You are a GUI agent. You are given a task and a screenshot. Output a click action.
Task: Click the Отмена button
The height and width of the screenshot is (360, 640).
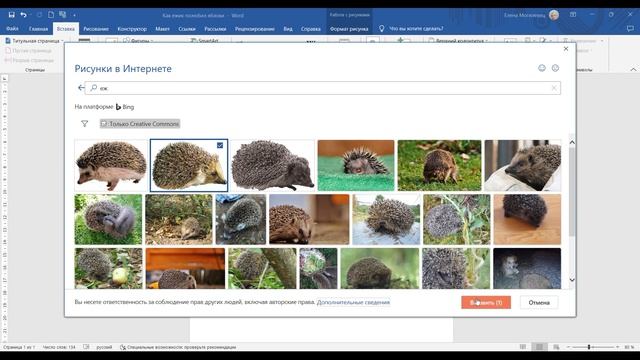pos(539,302)
